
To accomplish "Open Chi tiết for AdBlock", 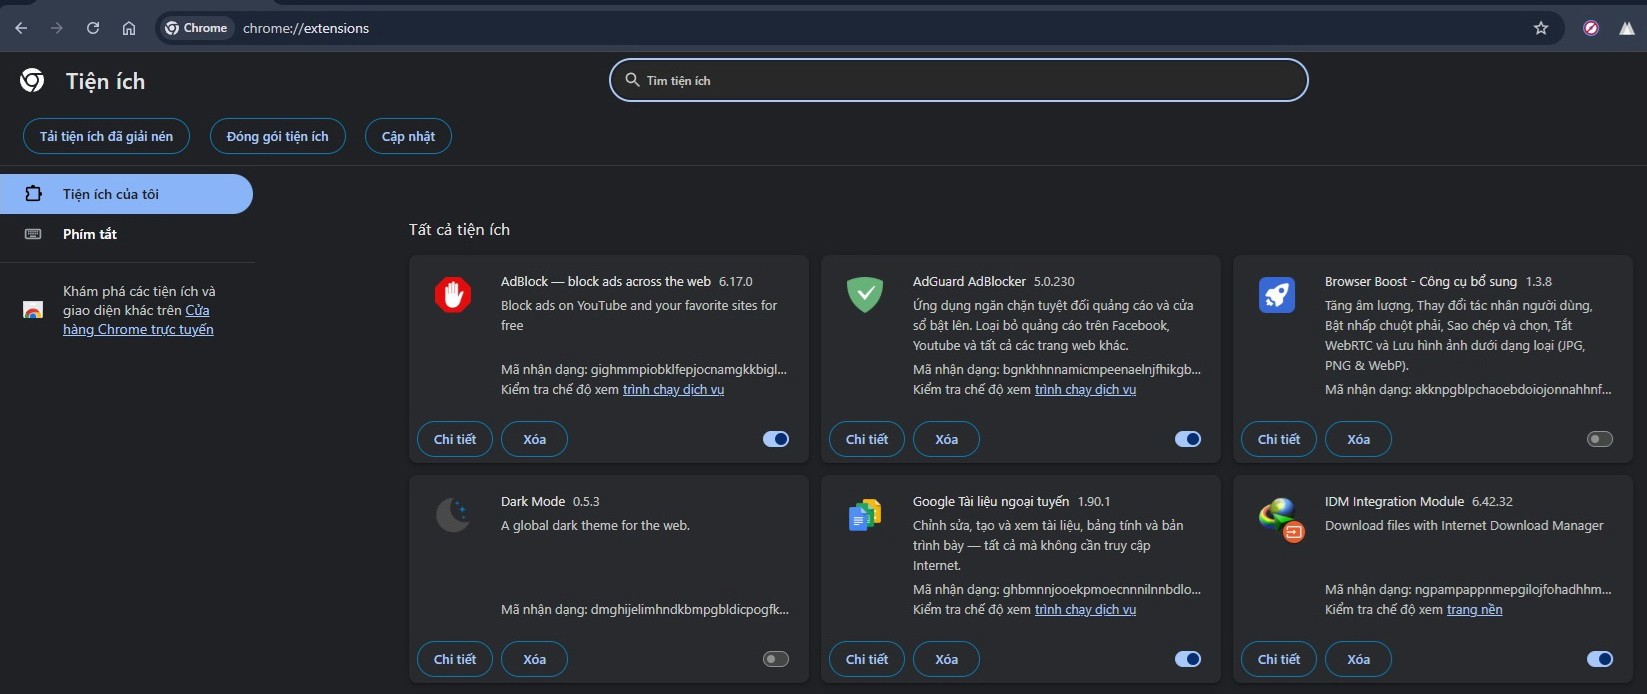I will pos(455,439).
